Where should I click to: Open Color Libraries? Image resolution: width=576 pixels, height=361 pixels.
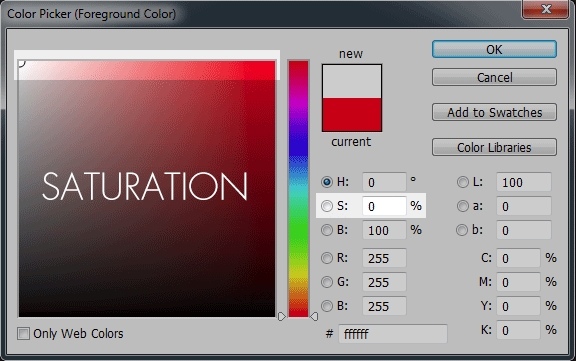click(494, 147)
